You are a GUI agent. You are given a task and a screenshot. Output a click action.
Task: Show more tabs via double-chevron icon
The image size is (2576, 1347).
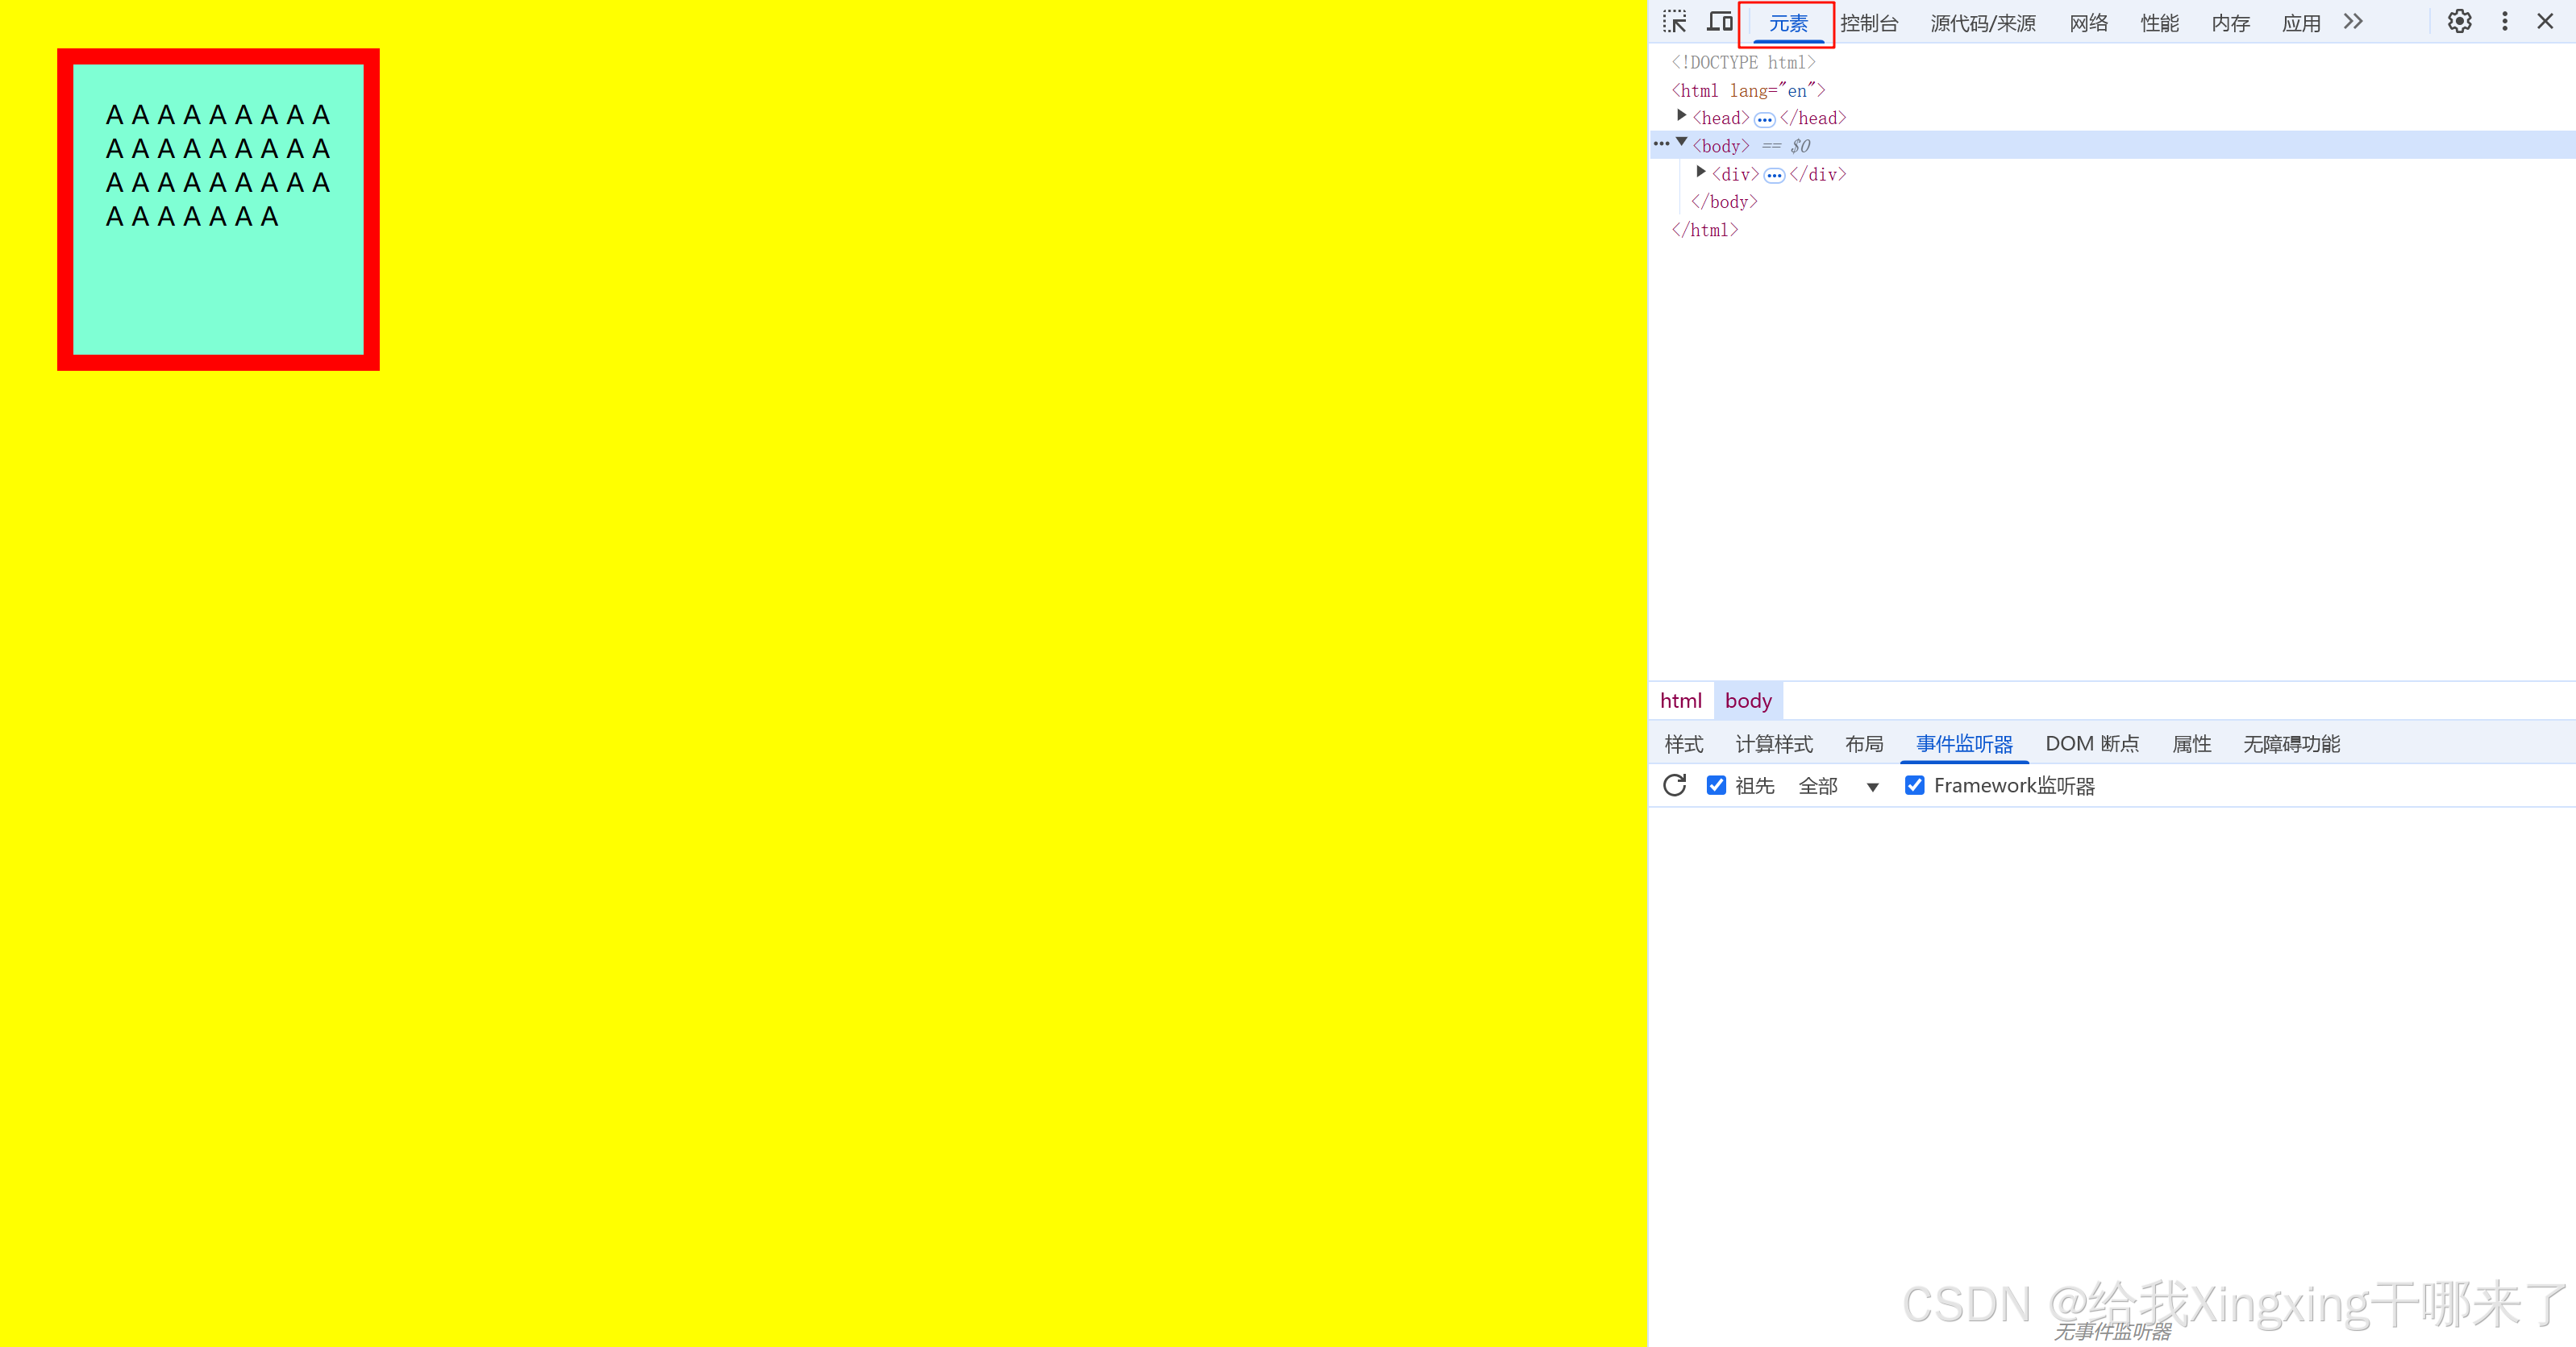coord(2353,22)
